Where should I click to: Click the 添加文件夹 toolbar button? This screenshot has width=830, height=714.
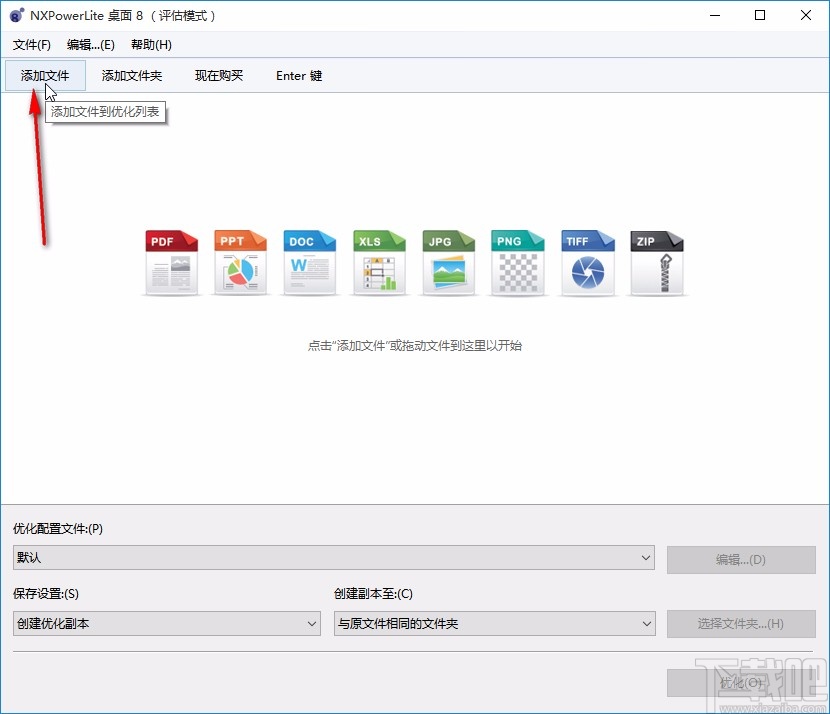coord(132,76)
